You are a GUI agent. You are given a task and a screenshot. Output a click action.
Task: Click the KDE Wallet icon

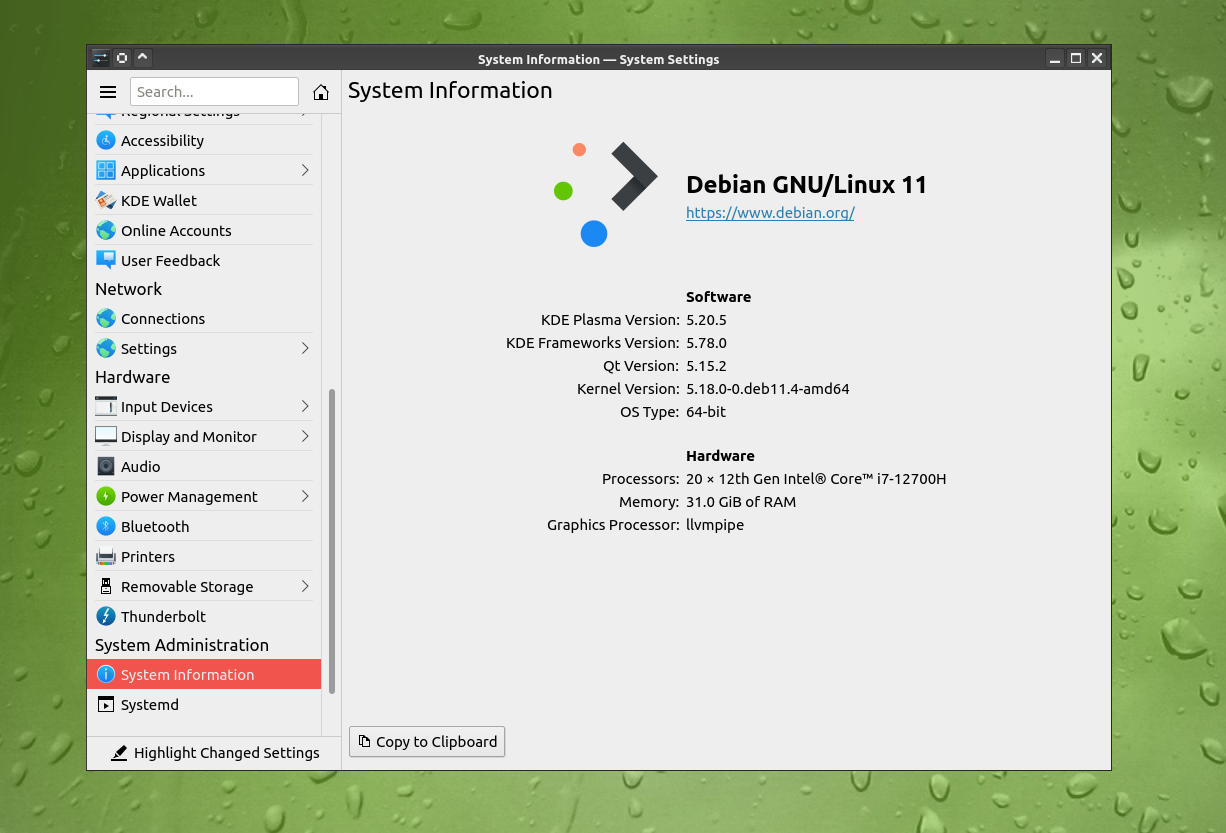click(106, 200)
